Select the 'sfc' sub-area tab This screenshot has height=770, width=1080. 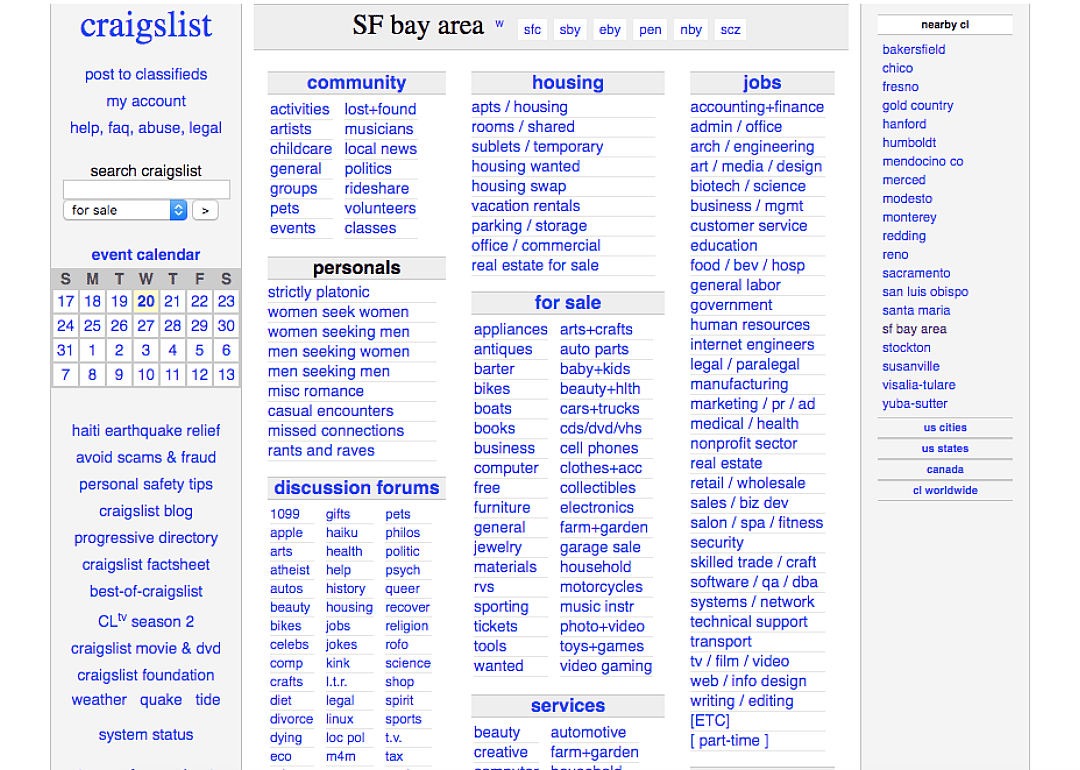532,30
